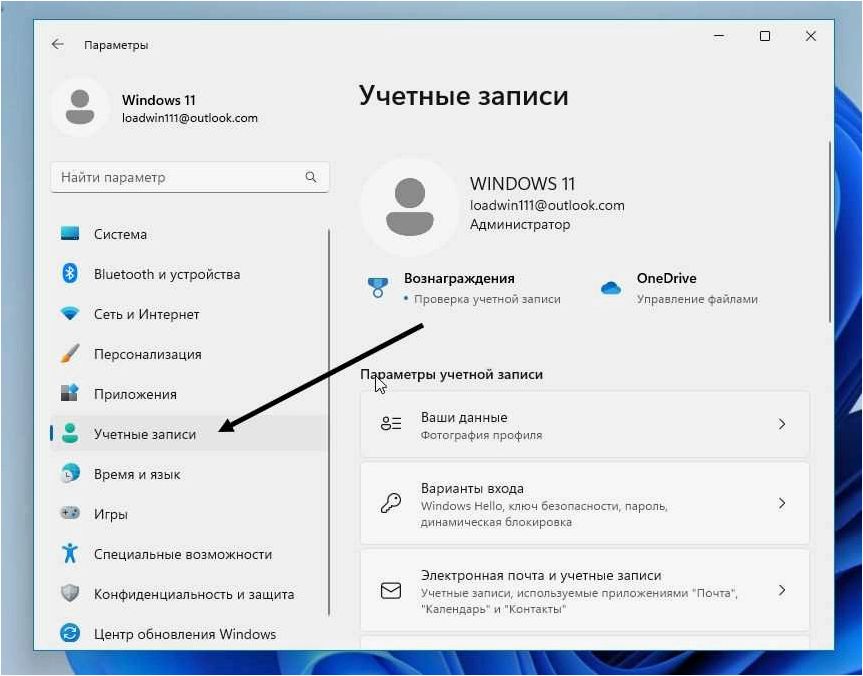
Task: Switch to Сеть и Интернет
Action: click(188, 314)
